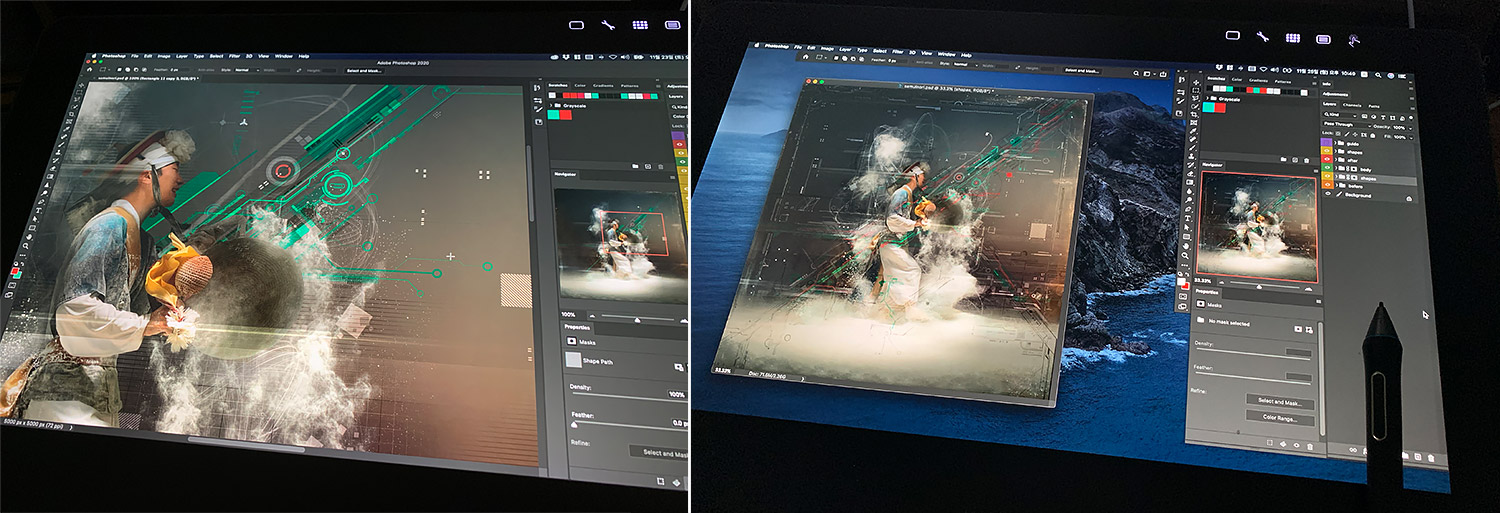Click the Color Range... button

click(x=1281, y=417)
